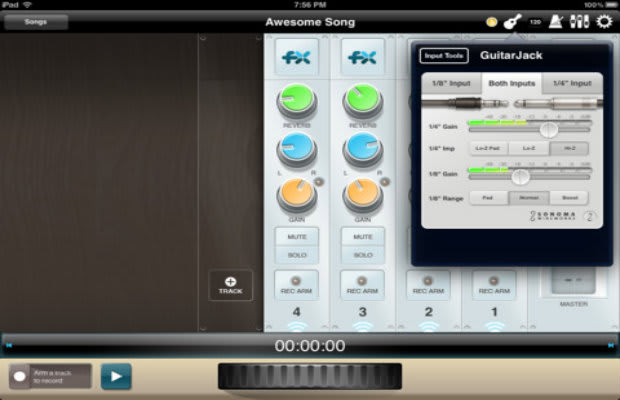Switch to the Both Inputs tab
Screen dimensions: 620x400
512,83
